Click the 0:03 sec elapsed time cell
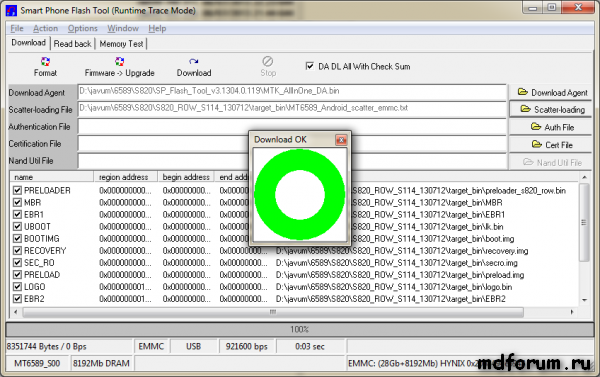 pos(310,346)
